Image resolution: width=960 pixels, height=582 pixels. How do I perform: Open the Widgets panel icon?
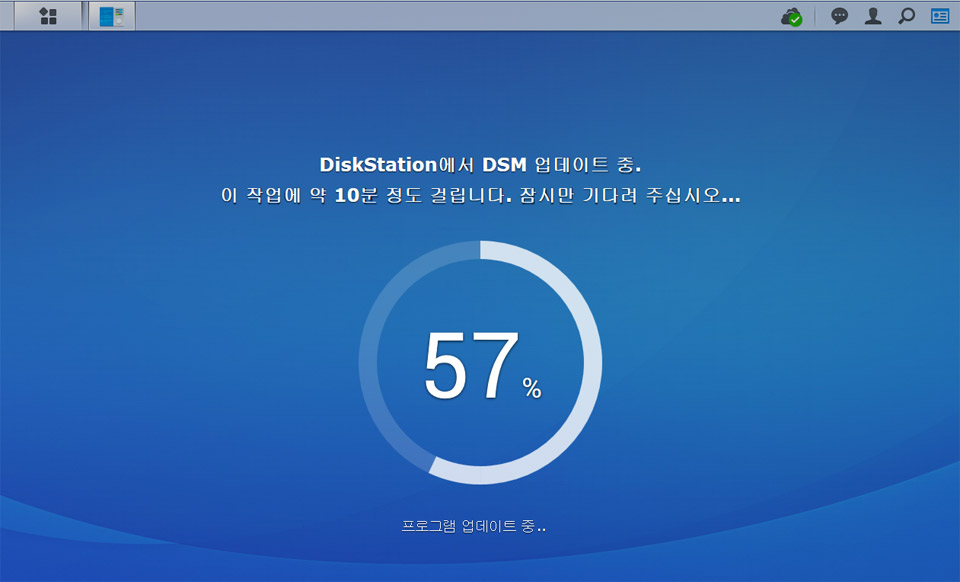pos(940,16)
